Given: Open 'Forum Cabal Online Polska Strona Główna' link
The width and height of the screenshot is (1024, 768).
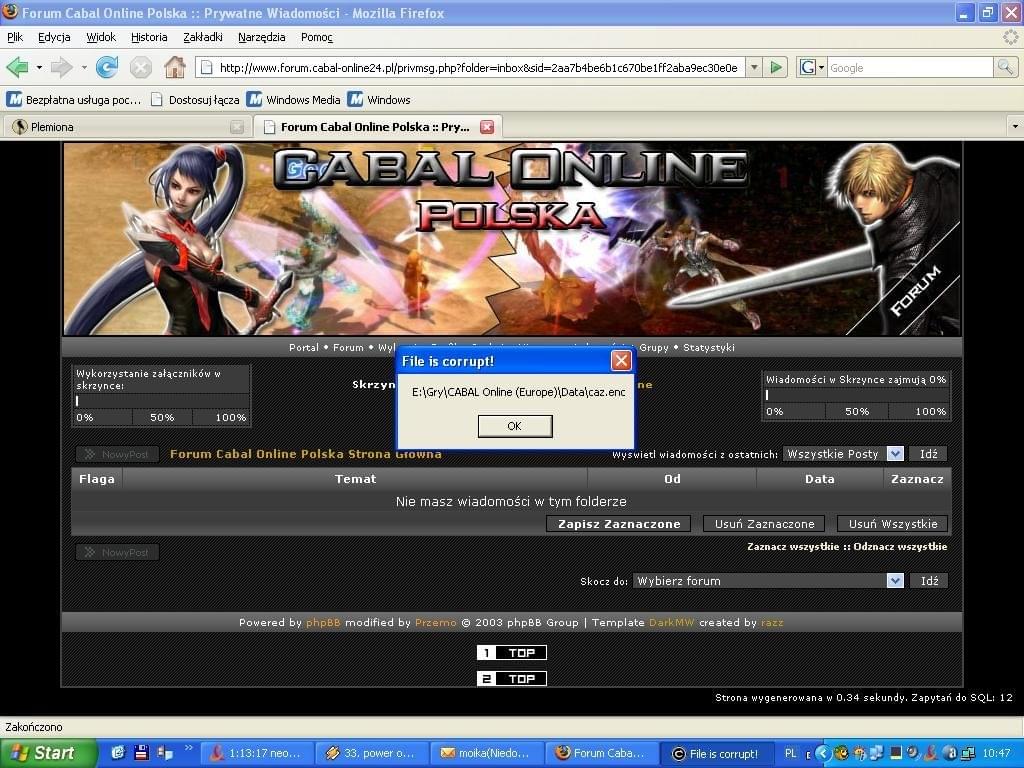Looking at the screenshot, I should [x=306, y=453].
